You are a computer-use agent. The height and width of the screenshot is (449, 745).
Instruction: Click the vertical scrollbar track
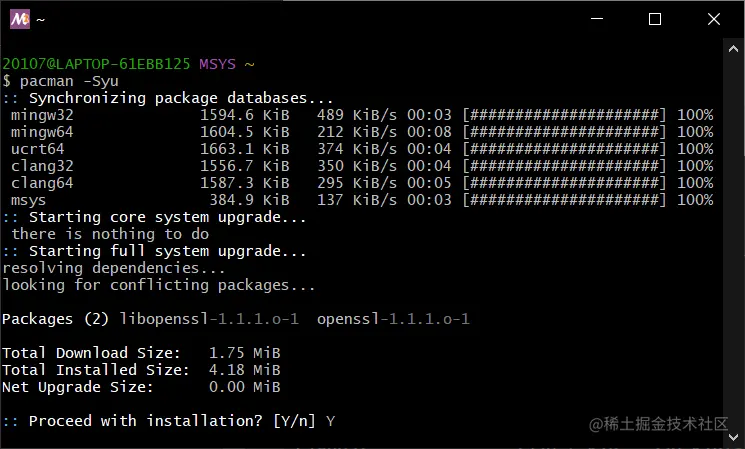pos(733,242)
